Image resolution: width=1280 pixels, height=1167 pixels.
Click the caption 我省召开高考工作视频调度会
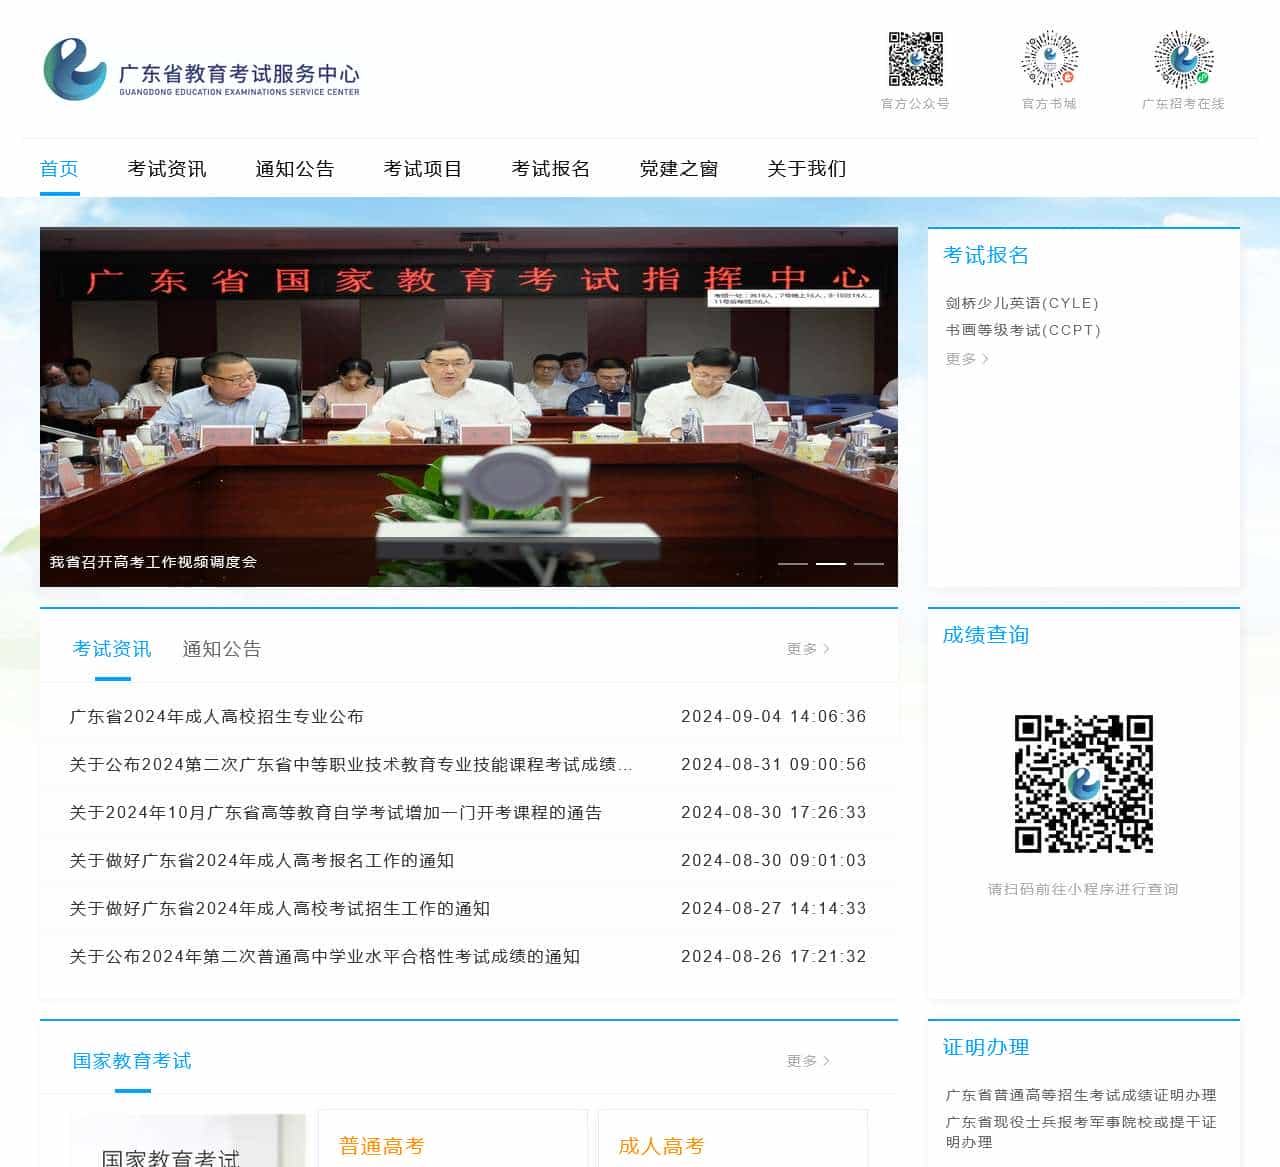click(x=153, y=562)
